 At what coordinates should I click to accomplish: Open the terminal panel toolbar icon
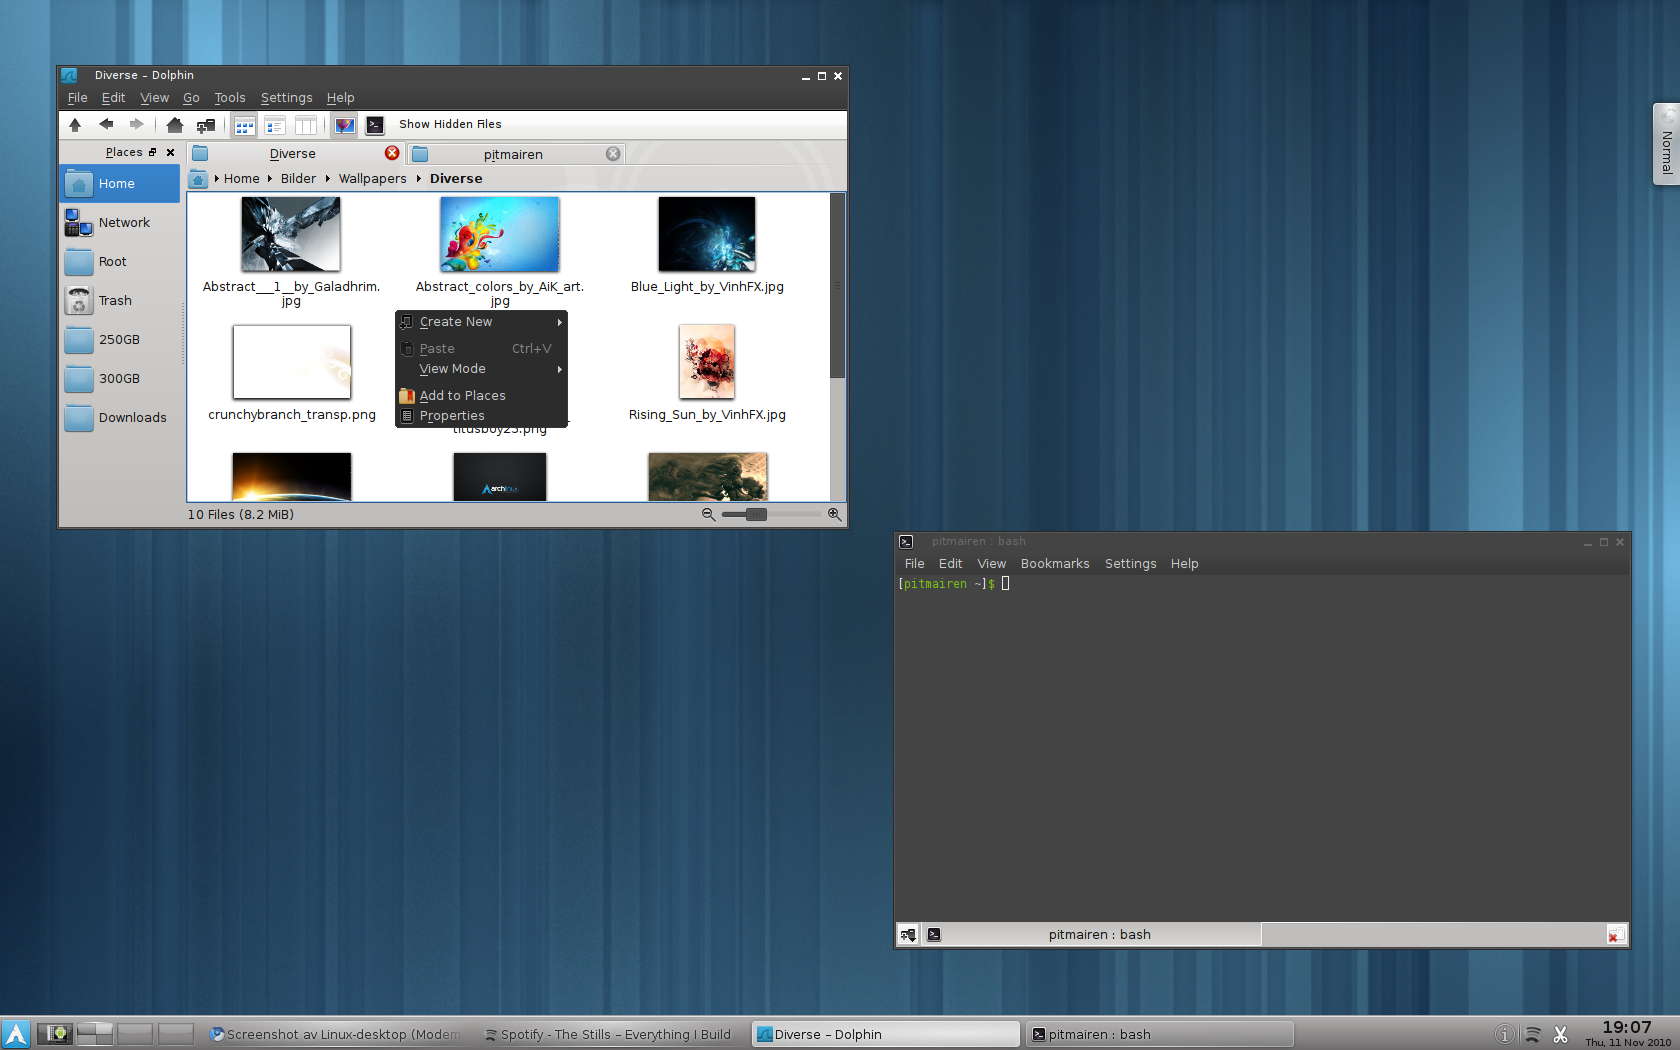pyautogui.click(x=375, y=125)
